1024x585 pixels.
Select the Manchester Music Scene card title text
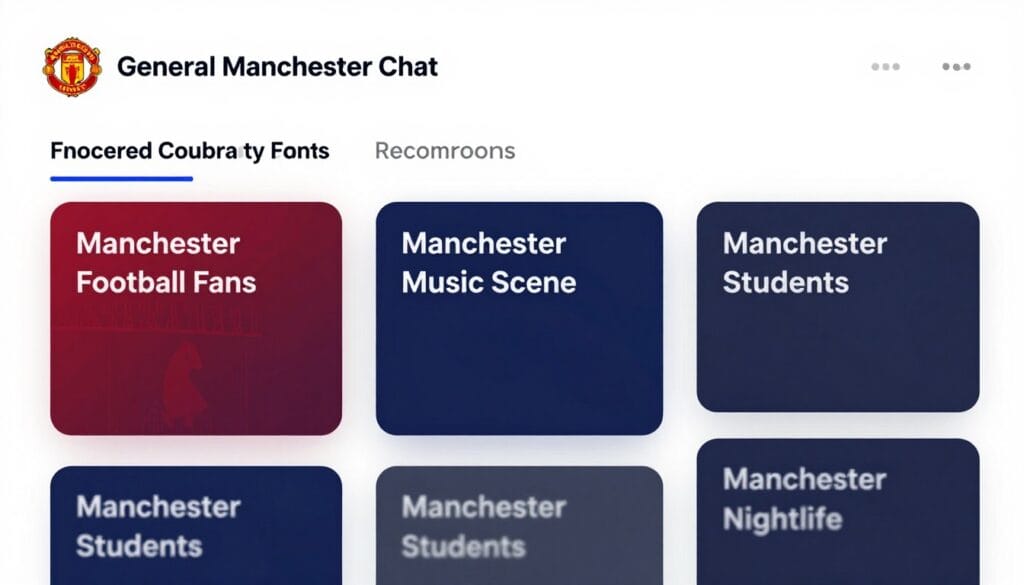click(x=488, y=262)
